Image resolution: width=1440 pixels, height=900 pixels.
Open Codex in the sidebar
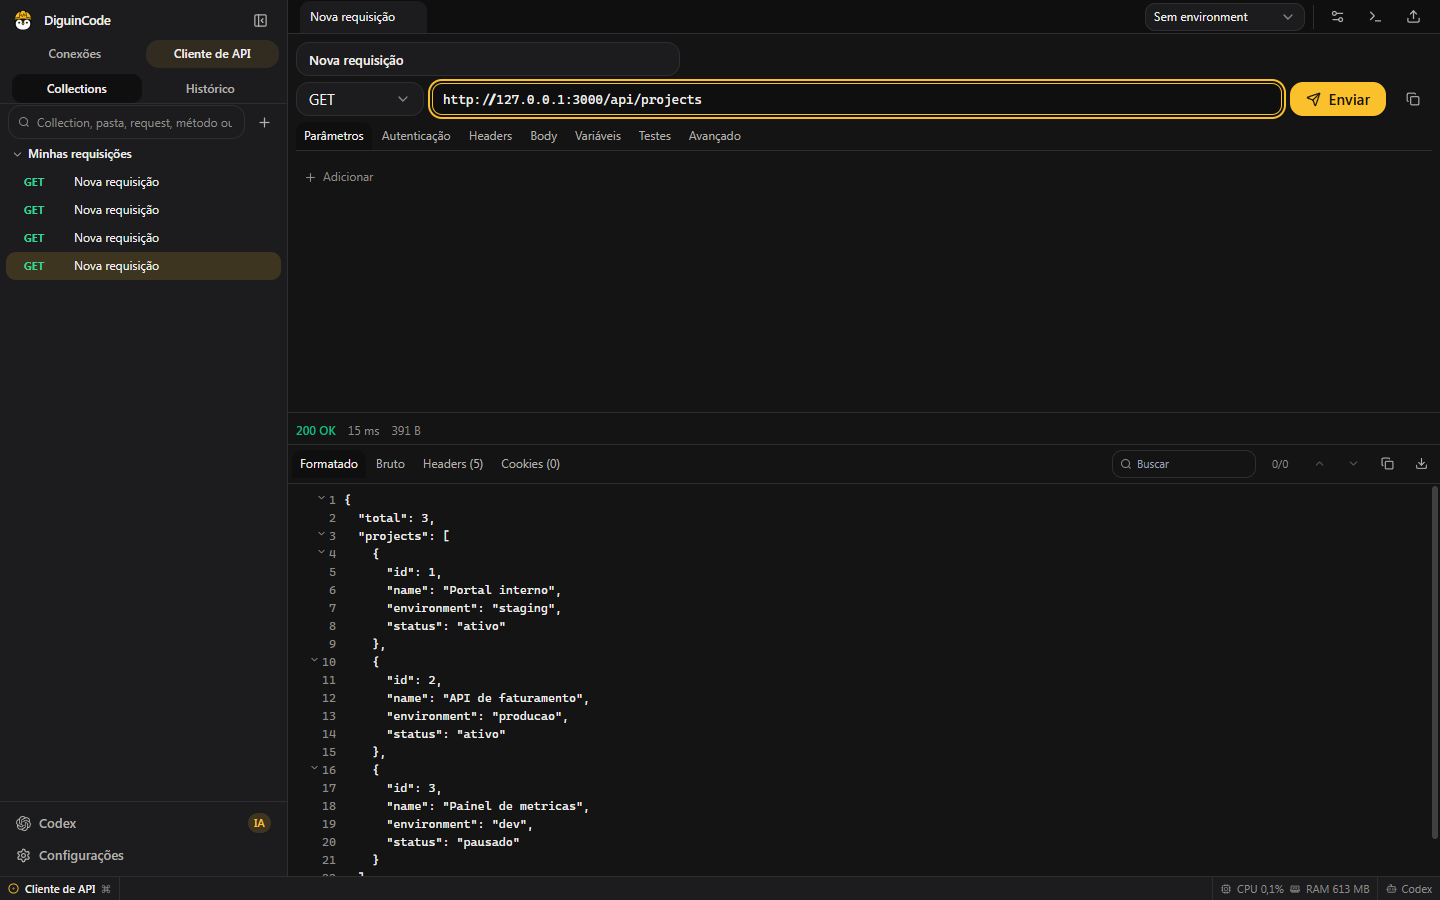click(x=143, y=824)
